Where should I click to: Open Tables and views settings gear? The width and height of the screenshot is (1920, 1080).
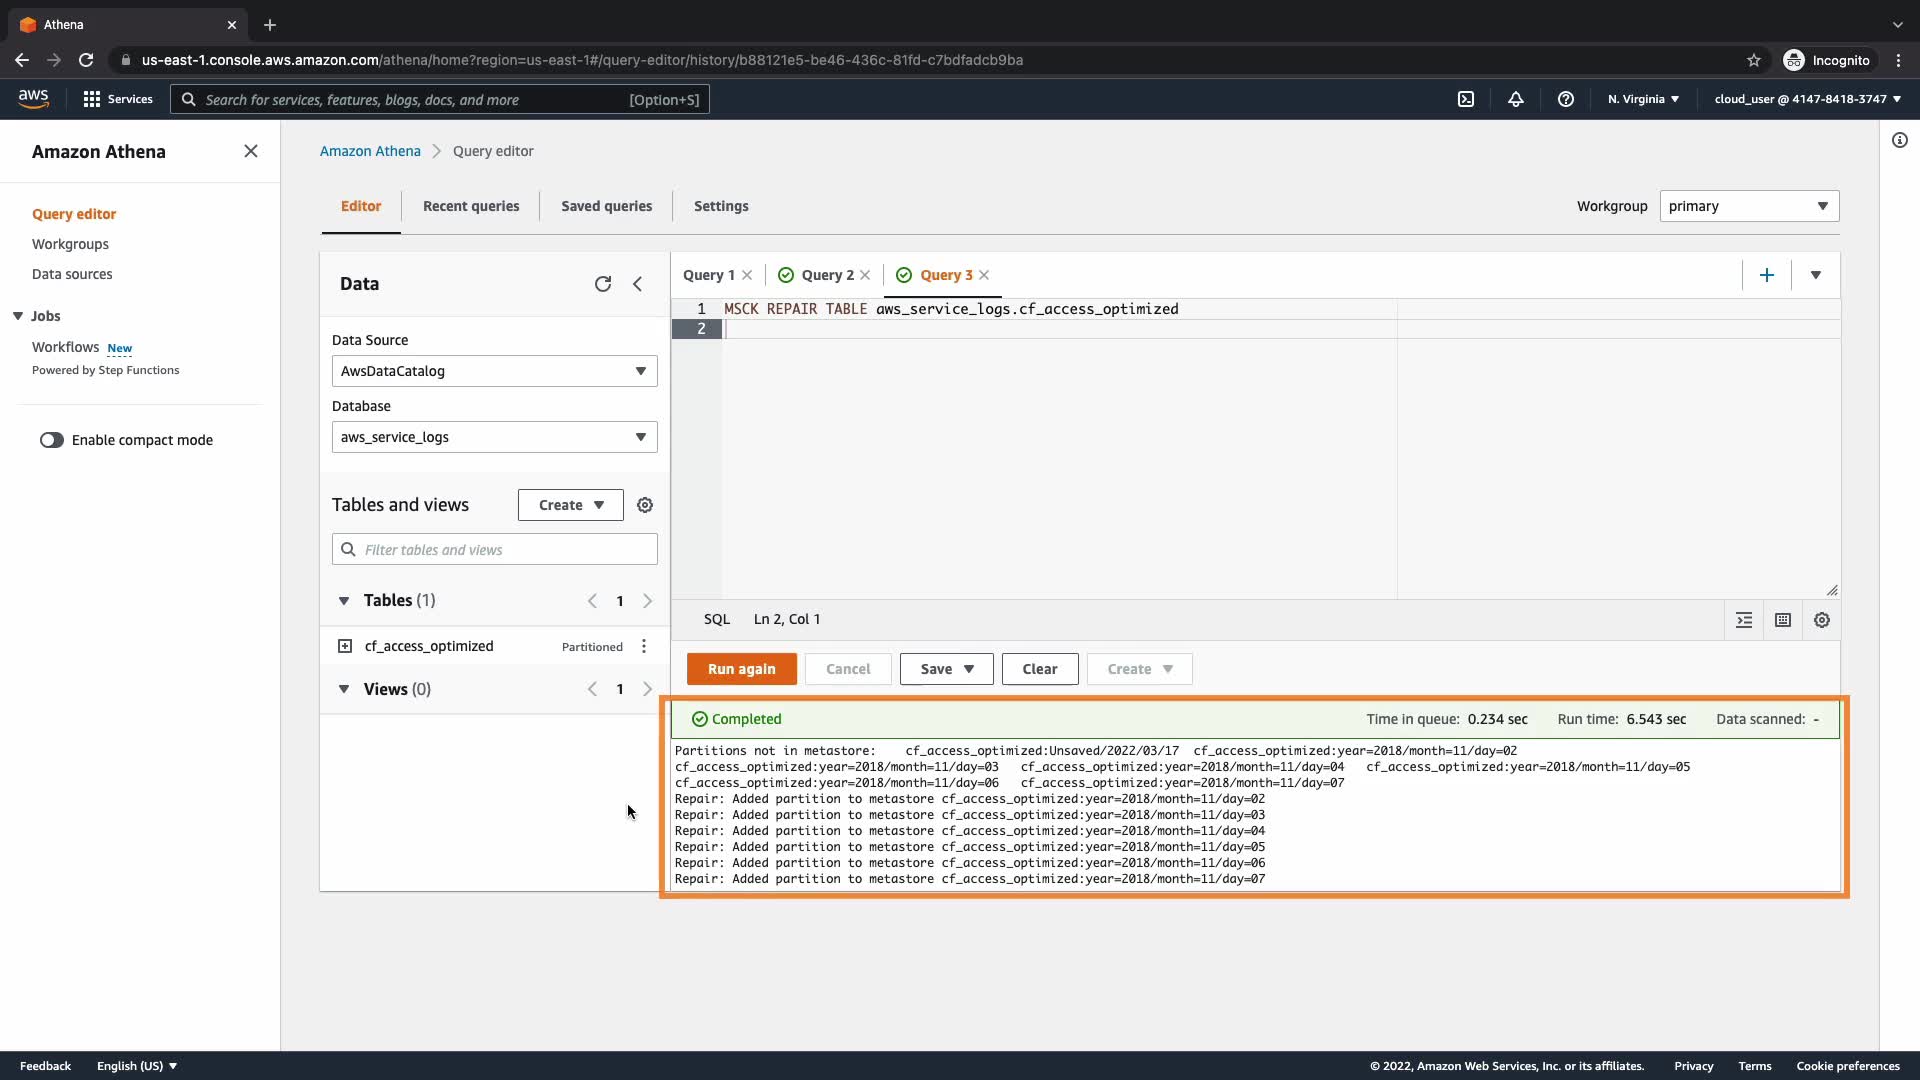coord(645,505)
